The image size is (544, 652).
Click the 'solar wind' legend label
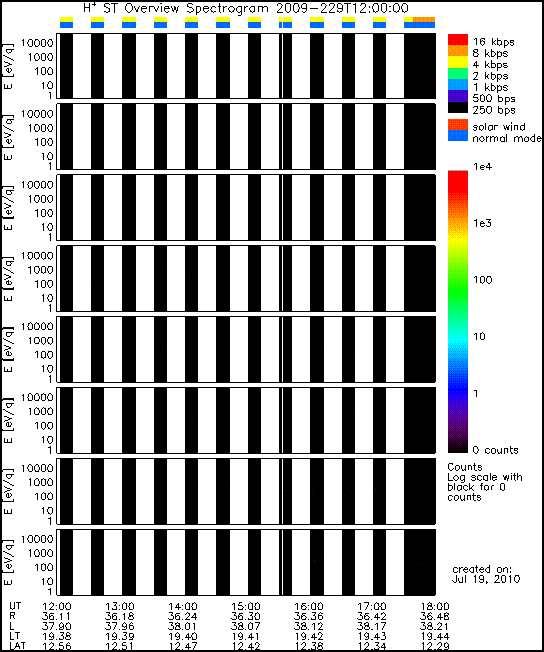[499, 126]
